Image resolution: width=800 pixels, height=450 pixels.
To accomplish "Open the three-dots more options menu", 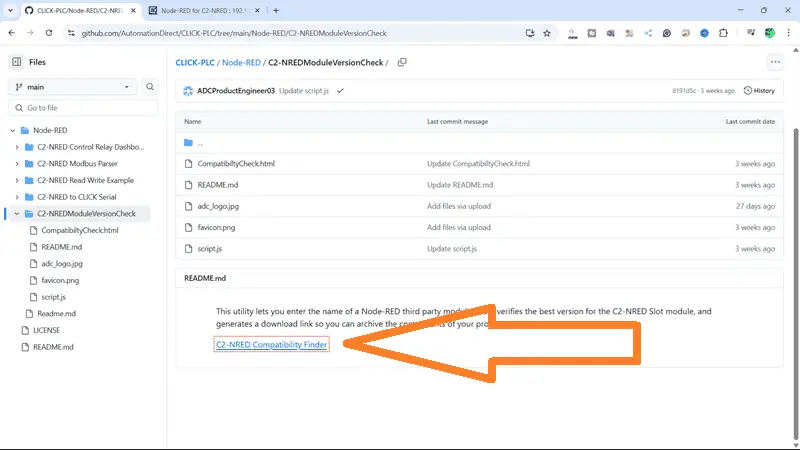I will pos(775,62).
